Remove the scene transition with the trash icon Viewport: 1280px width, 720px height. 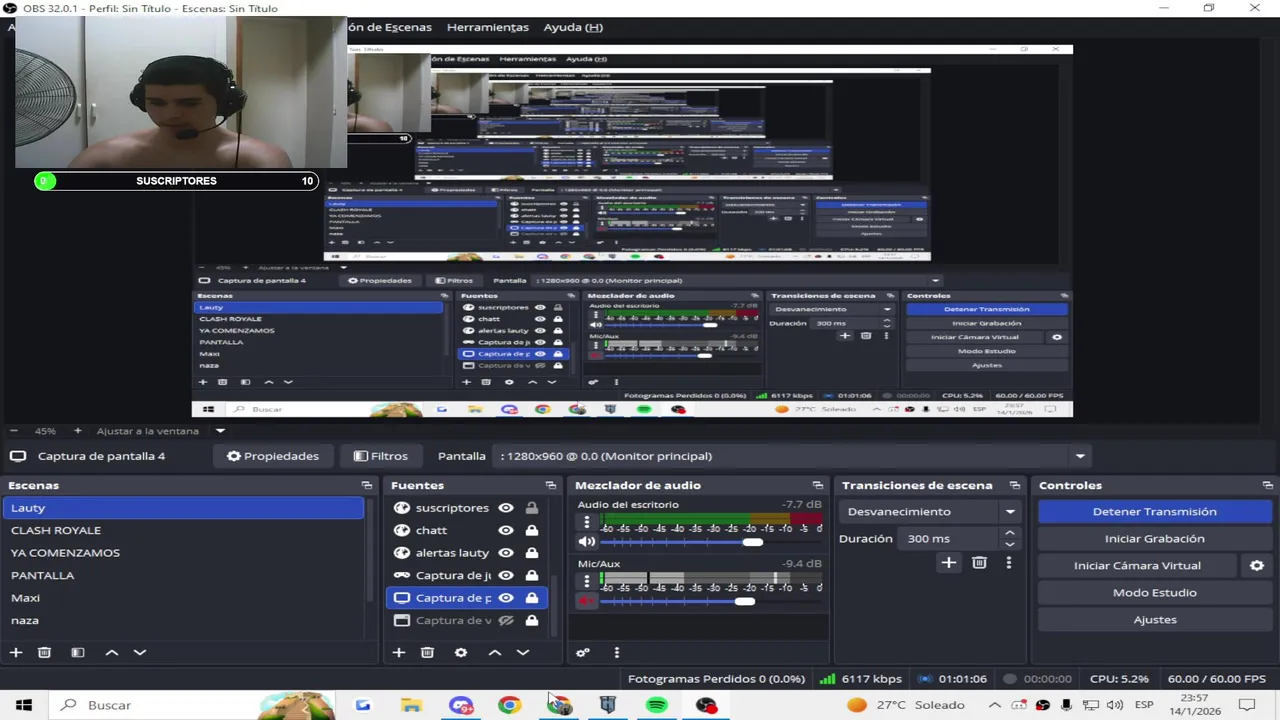(979, 563)
